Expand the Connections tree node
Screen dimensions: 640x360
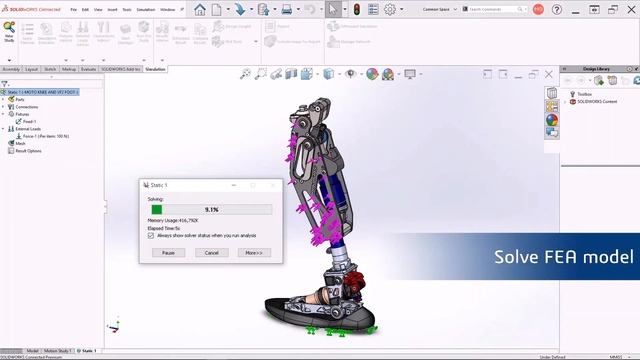click(3, 107)
